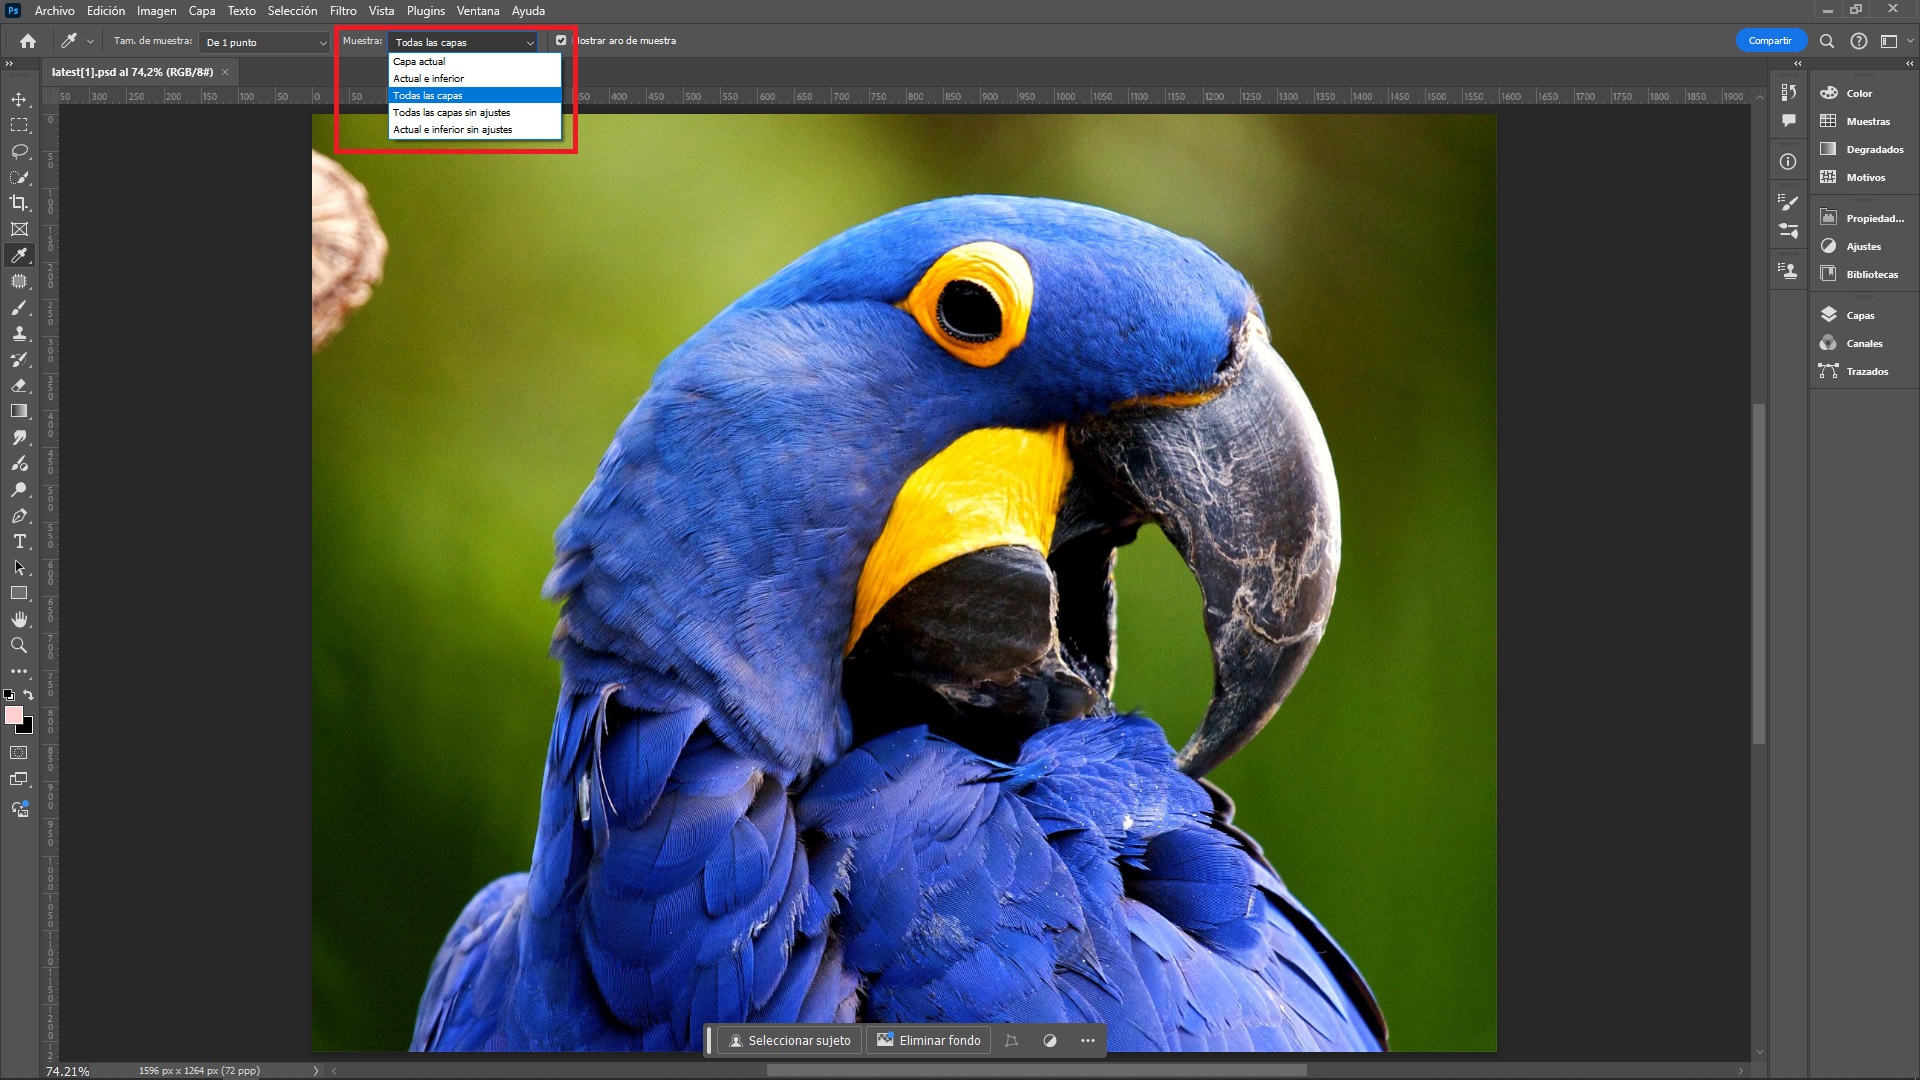Reset to default foreground and background colors
This screenshot has height=1080, width=1920.
[9, 695]
